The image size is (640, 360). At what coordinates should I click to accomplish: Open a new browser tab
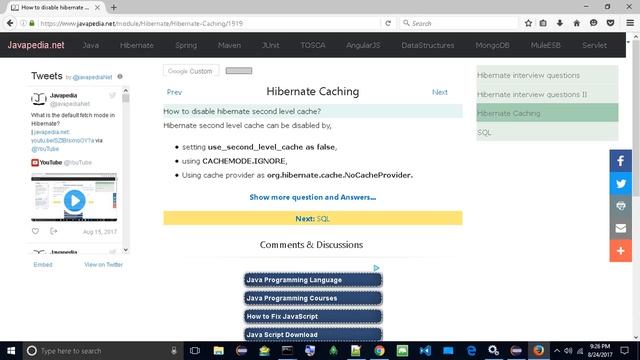point(113,7)
